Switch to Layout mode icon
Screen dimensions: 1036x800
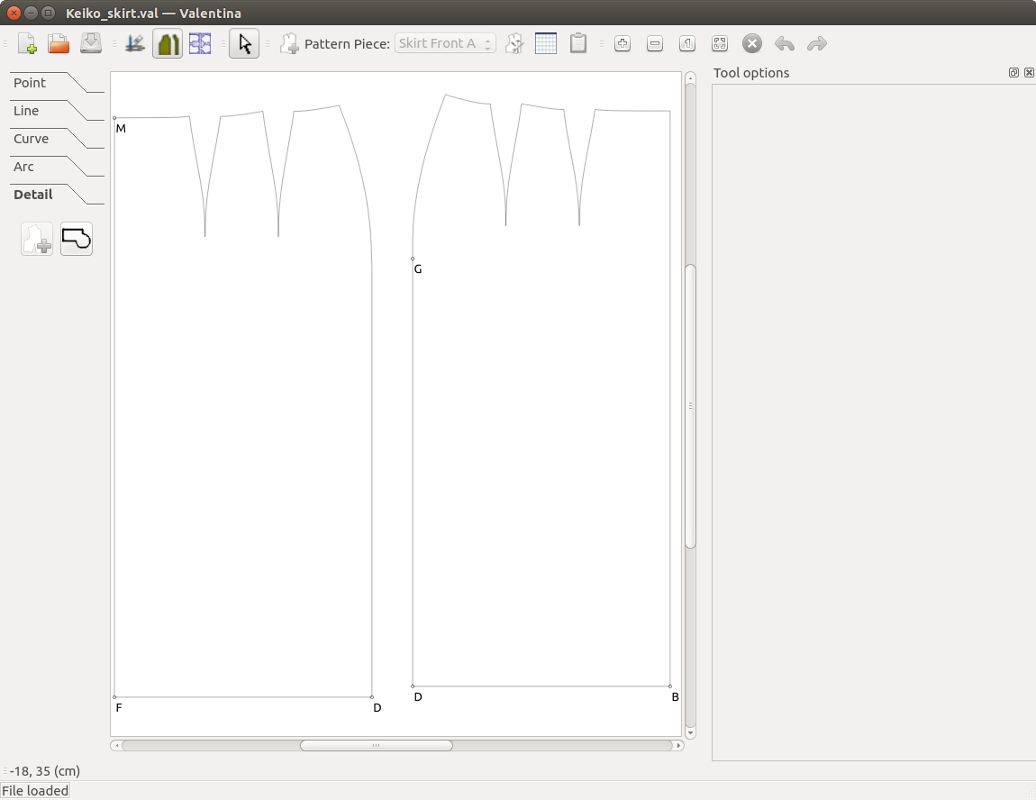(x=200, y=44)
